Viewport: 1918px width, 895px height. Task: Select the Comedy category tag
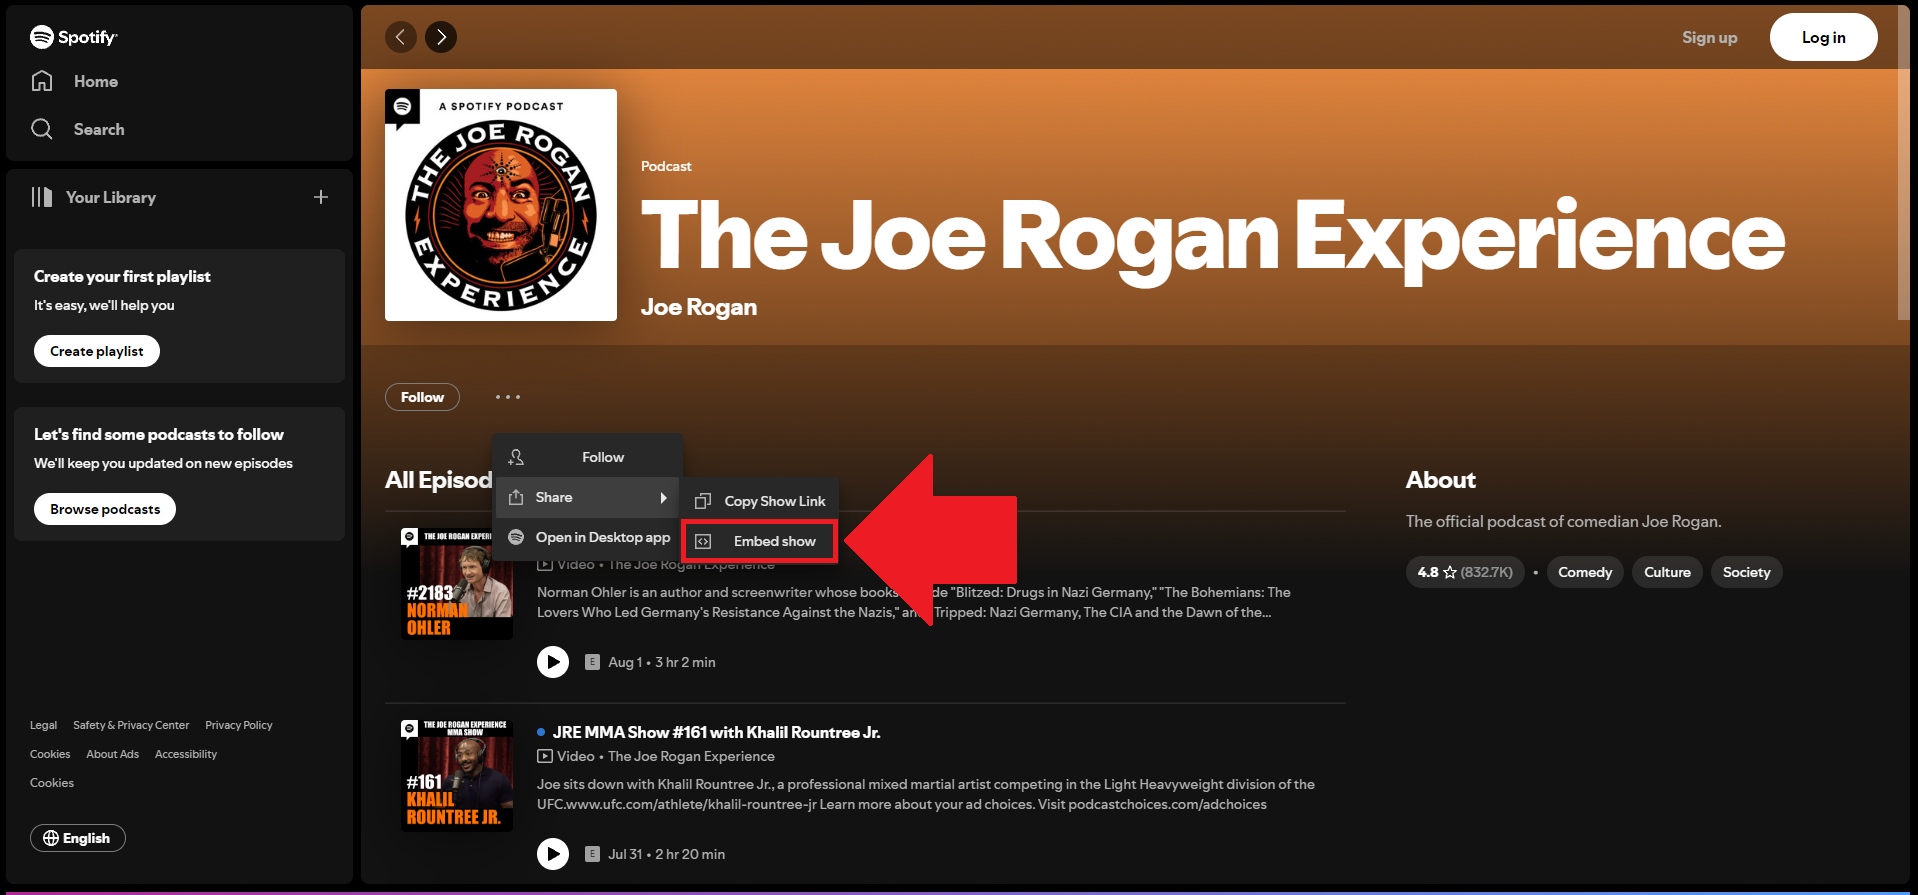pyautogui.click(x=1585, y=572)
